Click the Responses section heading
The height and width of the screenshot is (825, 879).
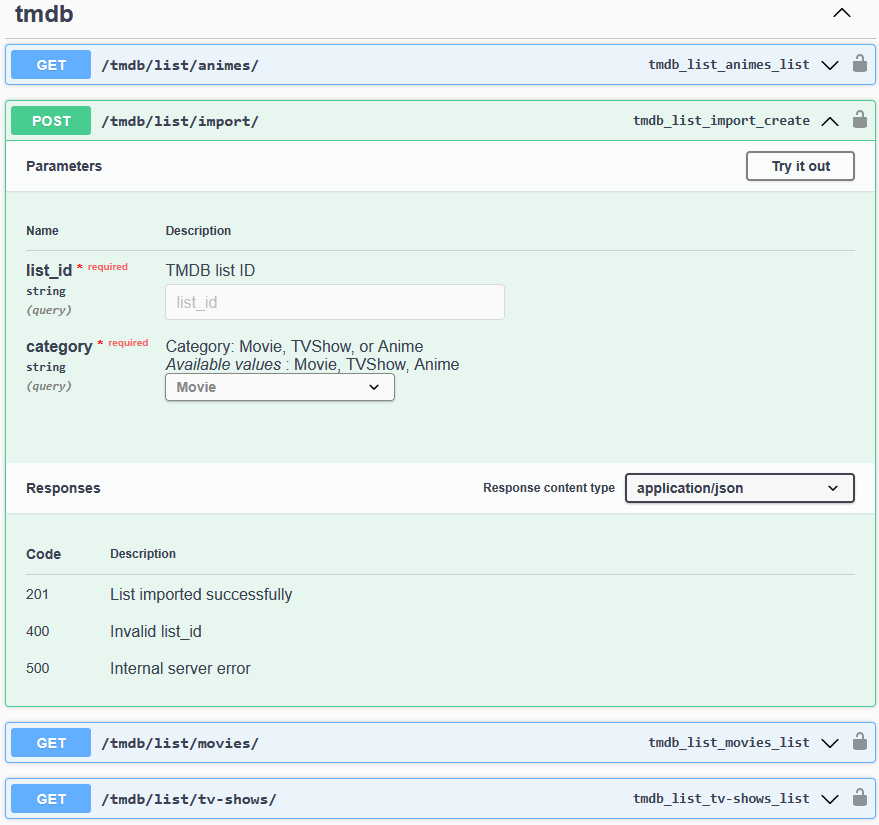pyautogui.click(x=63, y=488)
